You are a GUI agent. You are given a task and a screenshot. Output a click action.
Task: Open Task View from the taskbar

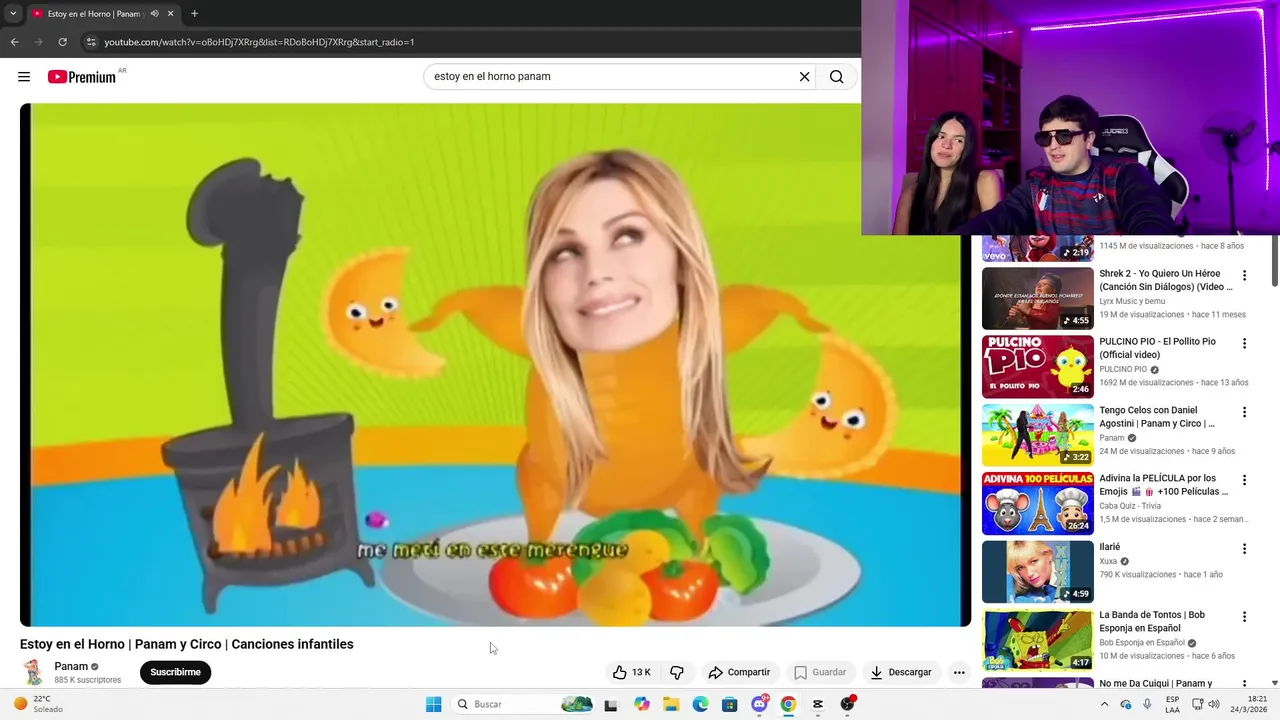click(x=611, y=704)
